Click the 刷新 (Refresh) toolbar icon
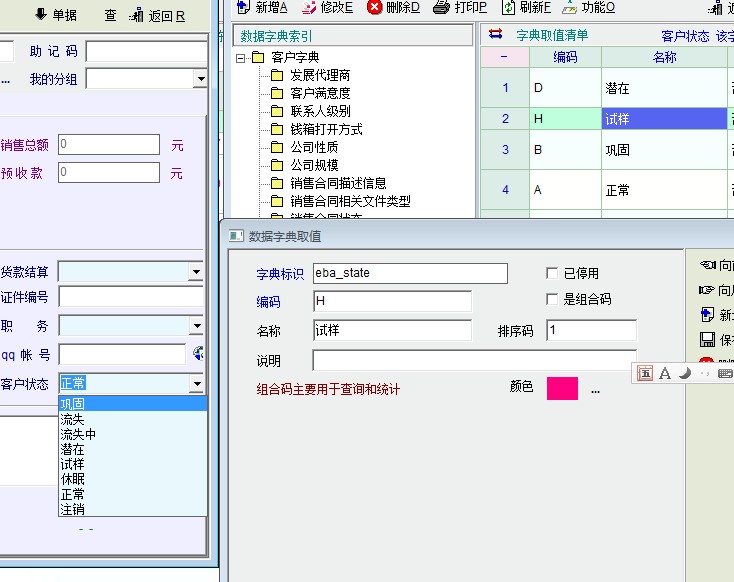The image size is (734, 582). point(508,8)
